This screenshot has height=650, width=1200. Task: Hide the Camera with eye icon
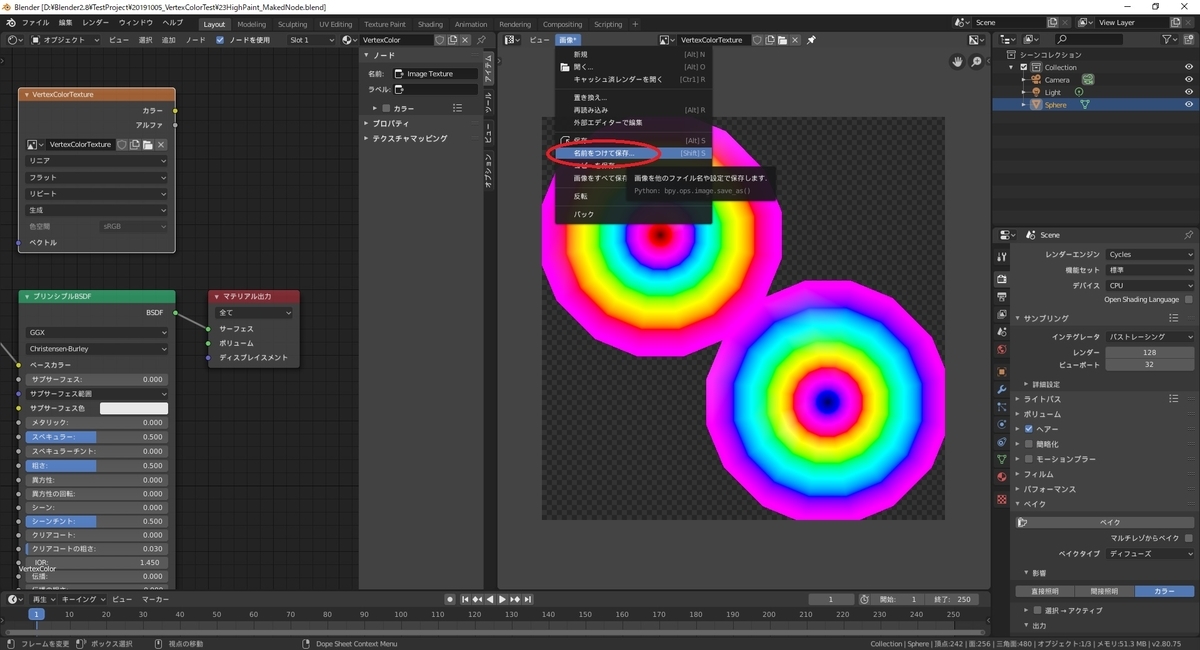point(1189,79)
